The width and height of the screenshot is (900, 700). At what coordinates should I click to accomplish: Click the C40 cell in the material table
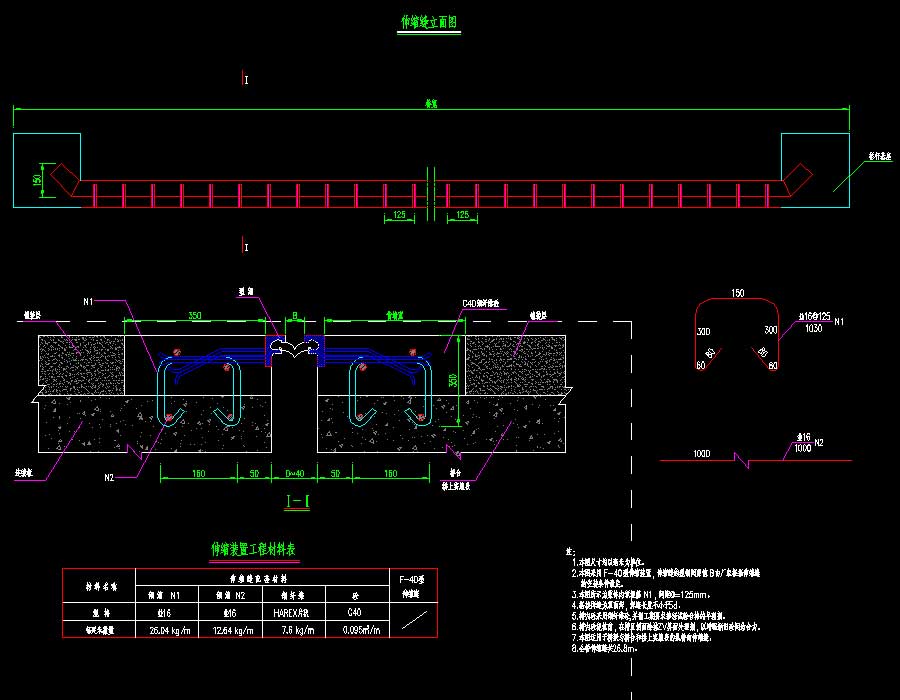pyautogui.click(x=354, y=610)
